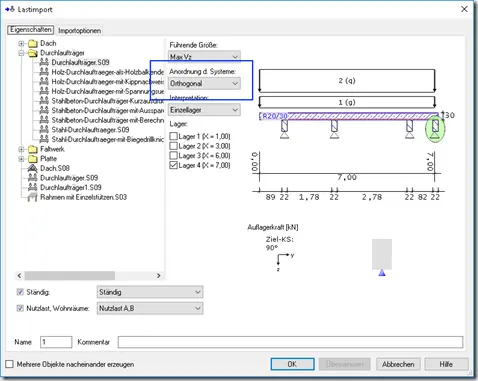Click the frame icon of Rahmen mit Einzelstützen.S03
Screen dimensions: 478x381
tap(33, 197)
